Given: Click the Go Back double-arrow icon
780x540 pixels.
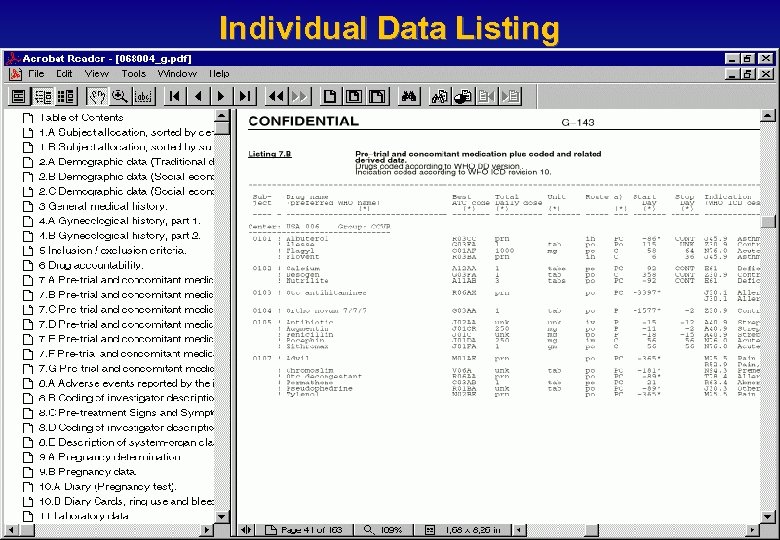Looking at the screenshot, I should tap(277, 96).
